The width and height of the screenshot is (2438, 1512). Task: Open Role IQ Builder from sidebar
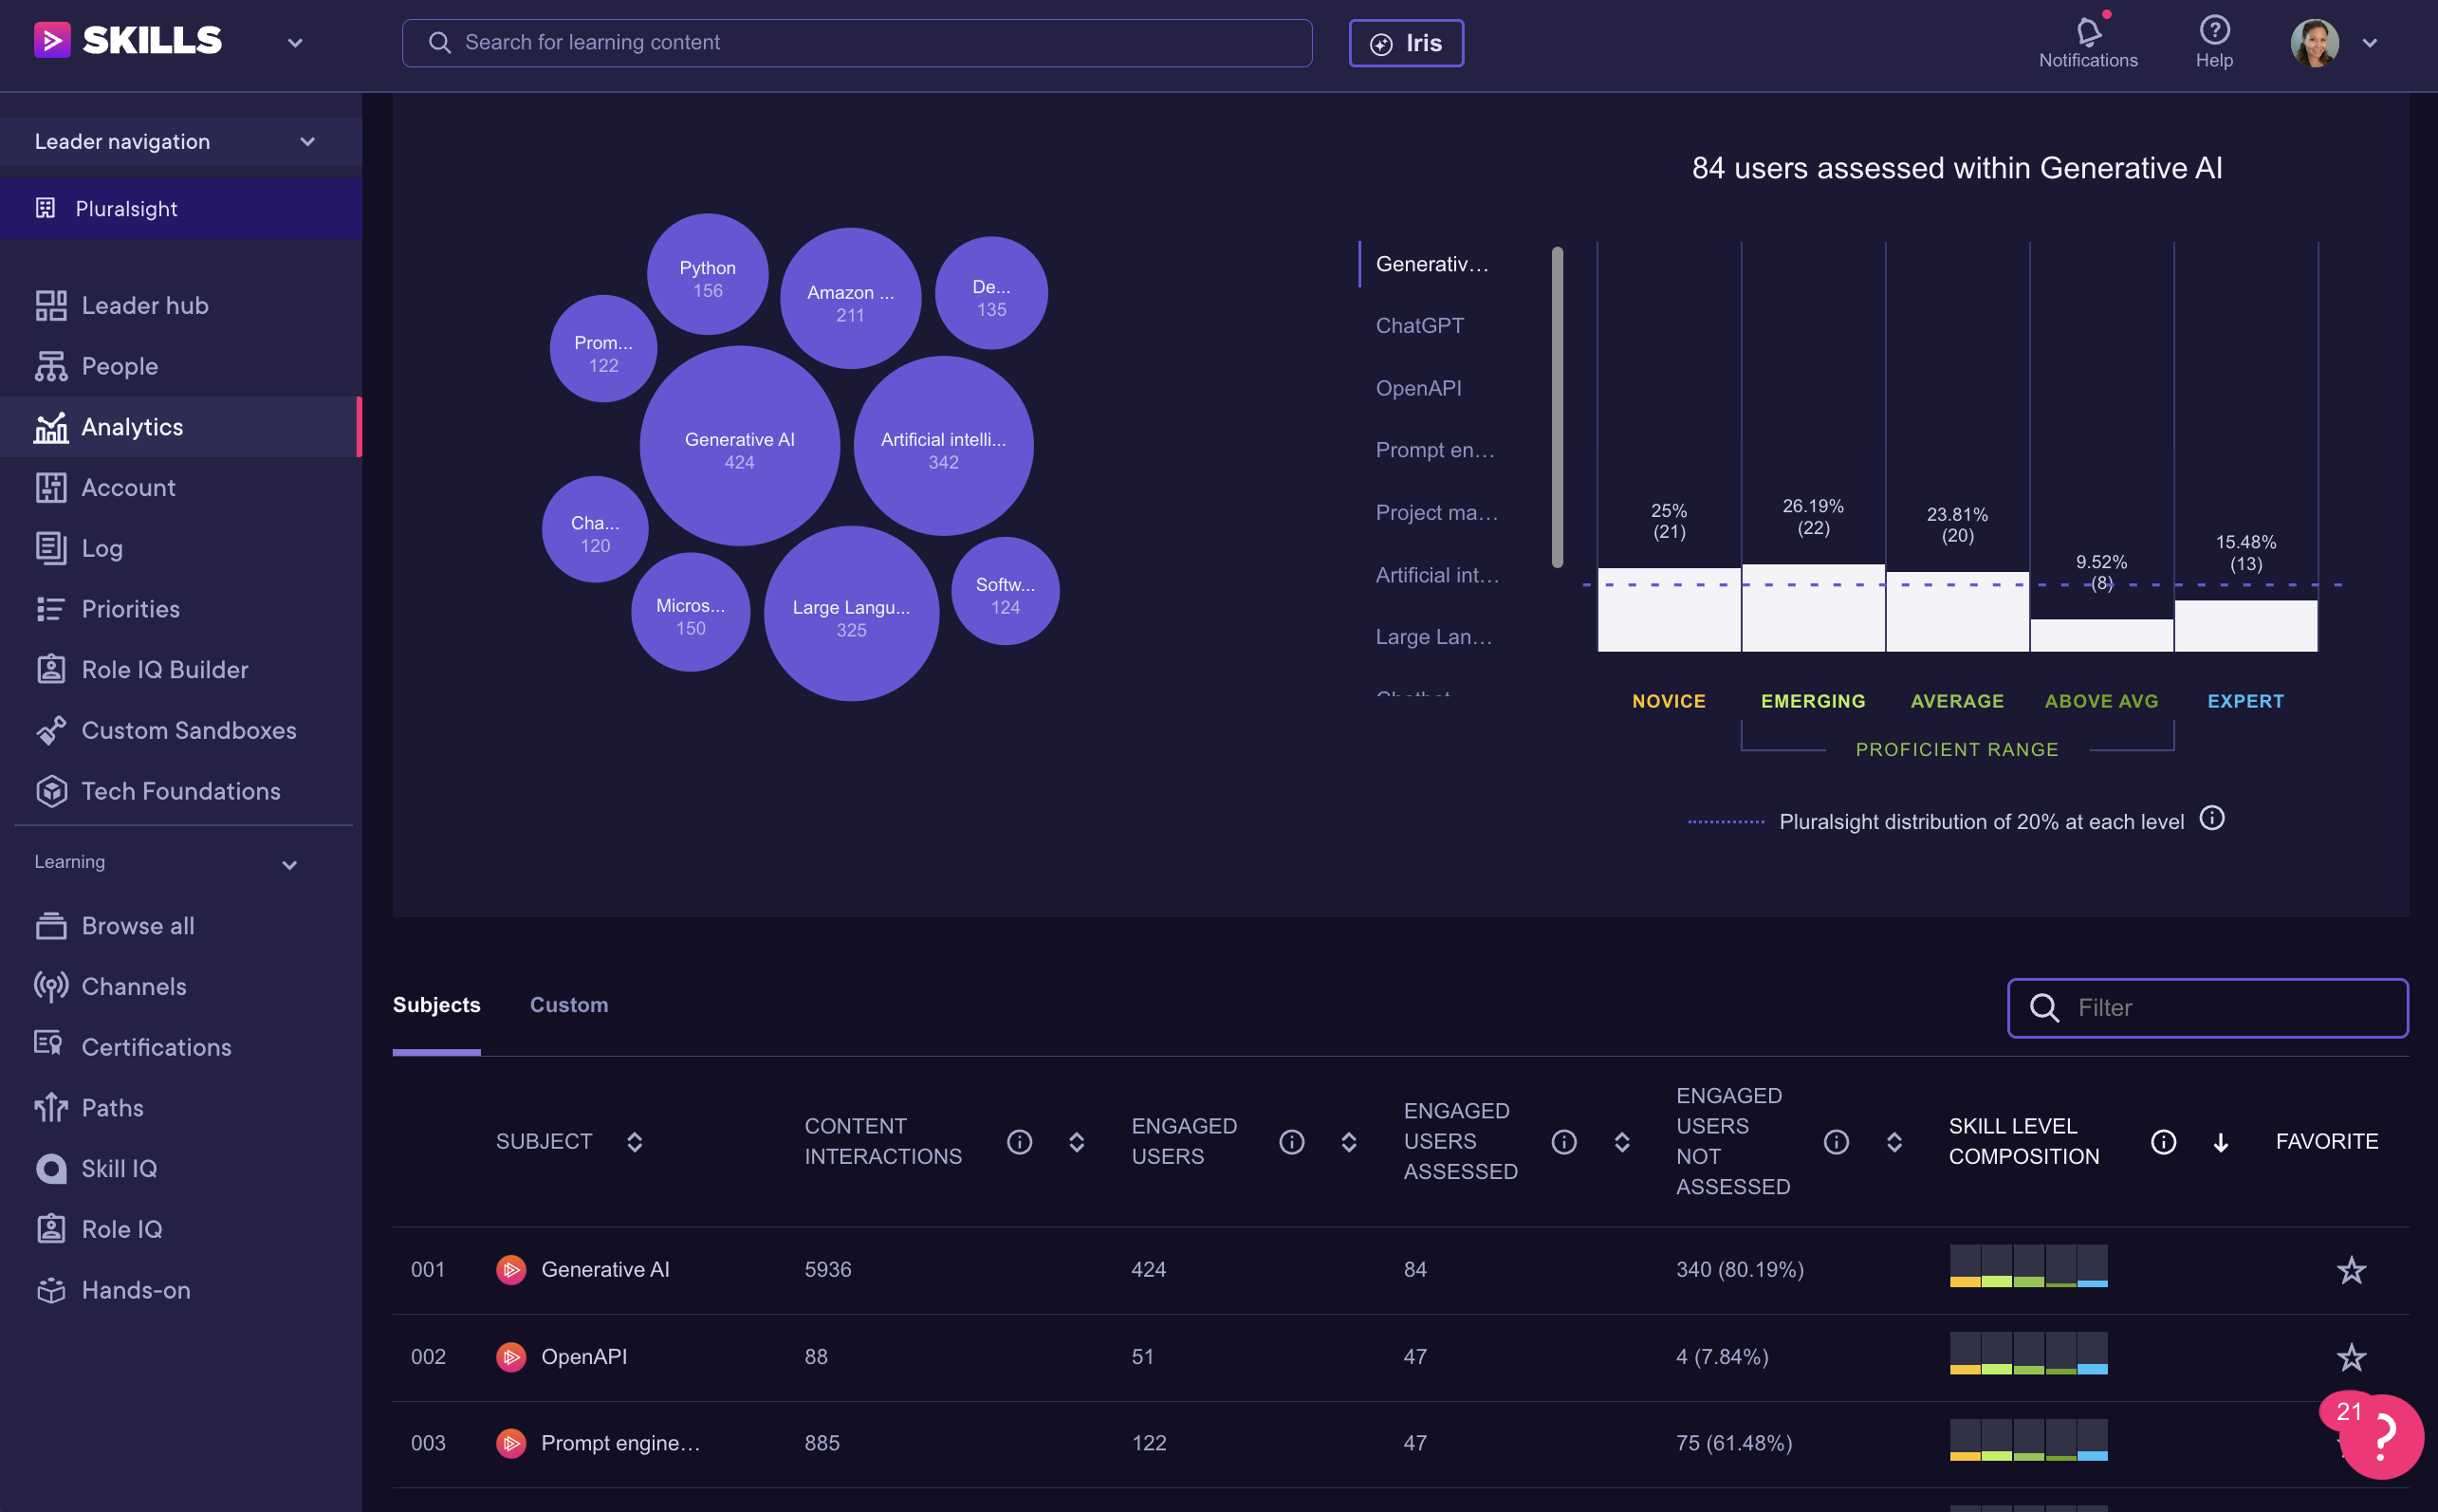tap(164, 670)
